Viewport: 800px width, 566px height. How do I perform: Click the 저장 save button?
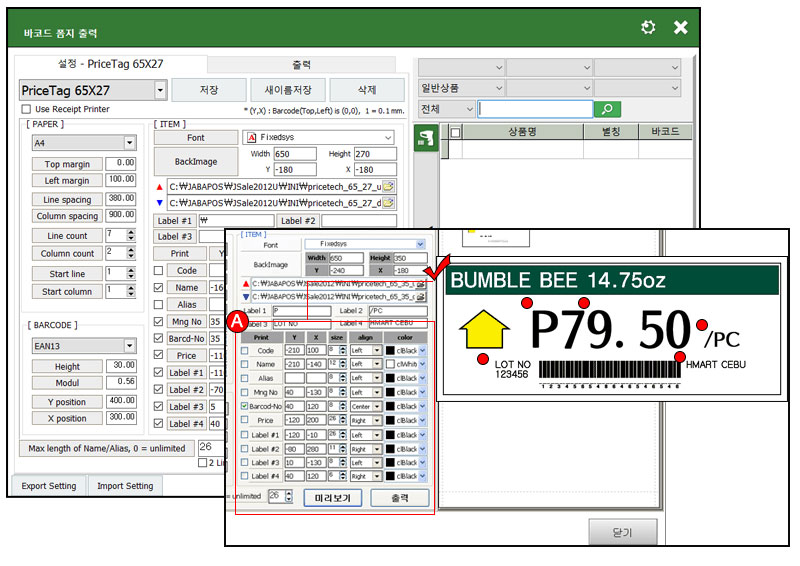tap(209, 90)
